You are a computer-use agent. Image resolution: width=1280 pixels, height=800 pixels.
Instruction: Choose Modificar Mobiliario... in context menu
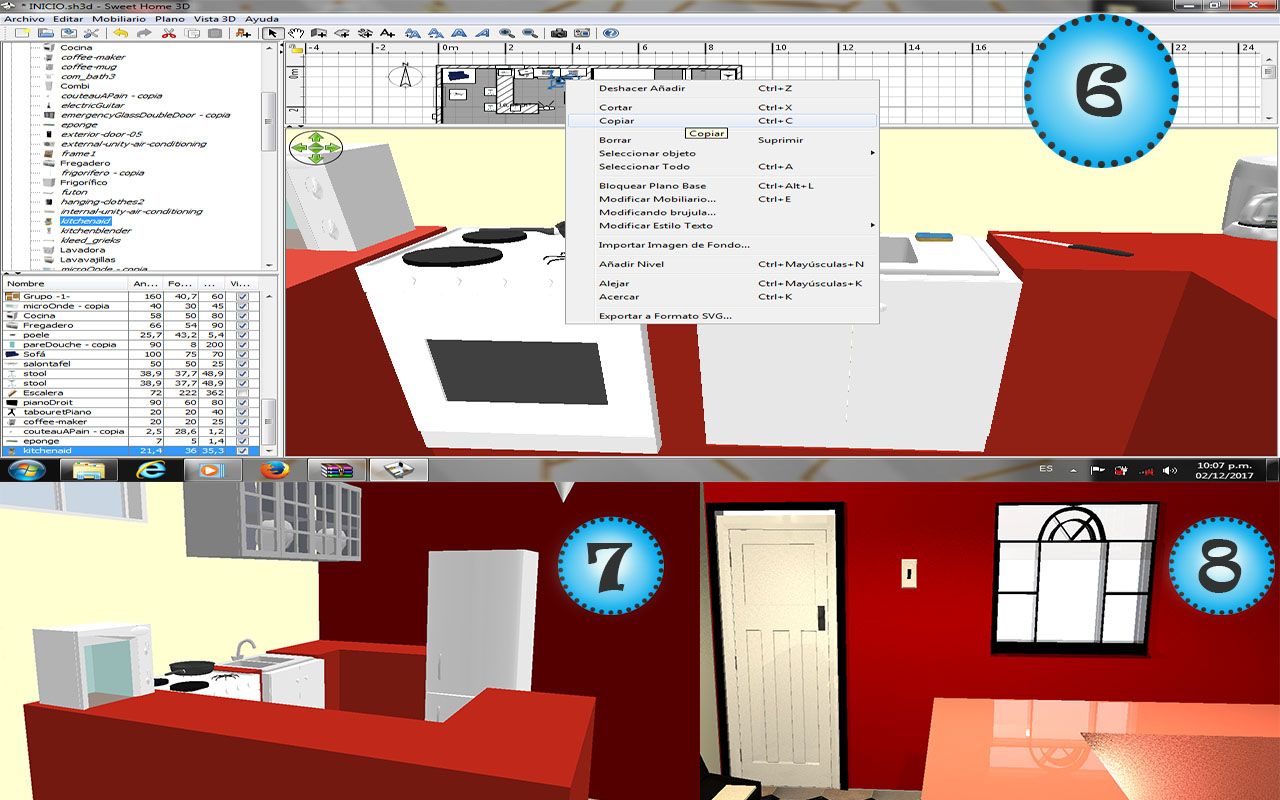[x=722, y=199]
